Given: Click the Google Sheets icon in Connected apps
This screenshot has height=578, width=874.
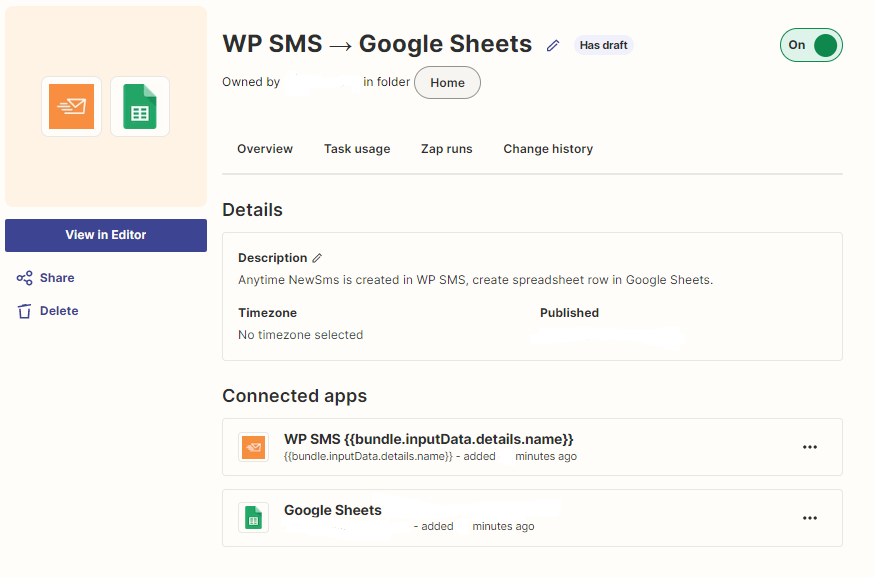Looking at the screenshot, I should point(254,518).
